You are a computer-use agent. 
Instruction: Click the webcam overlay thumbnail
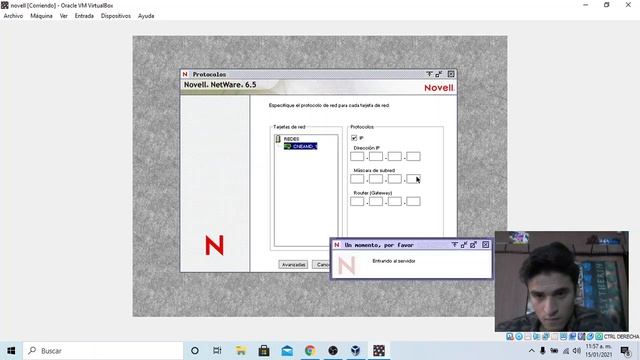[x=562, y=282]
